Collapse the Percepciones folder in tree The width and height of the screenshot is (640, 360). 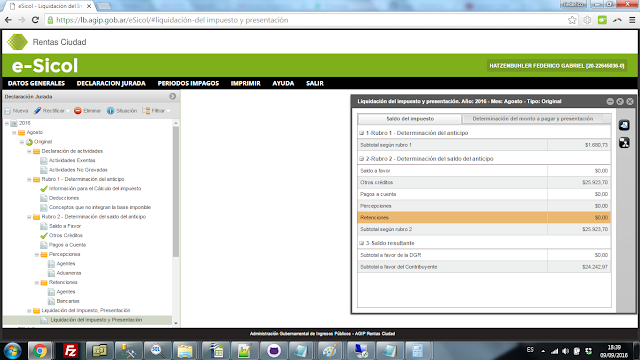tap(37, 254)
